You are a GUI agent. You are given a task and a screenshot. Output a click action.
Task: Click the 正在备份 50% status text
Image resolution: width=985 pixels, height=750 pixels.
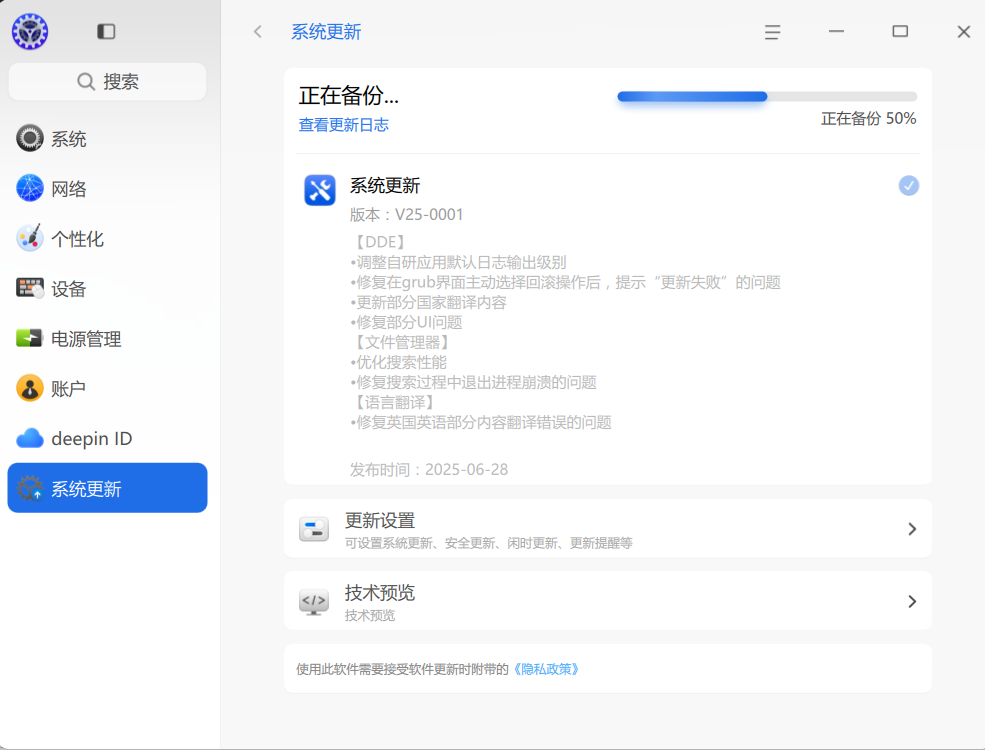tap(868, 119)
